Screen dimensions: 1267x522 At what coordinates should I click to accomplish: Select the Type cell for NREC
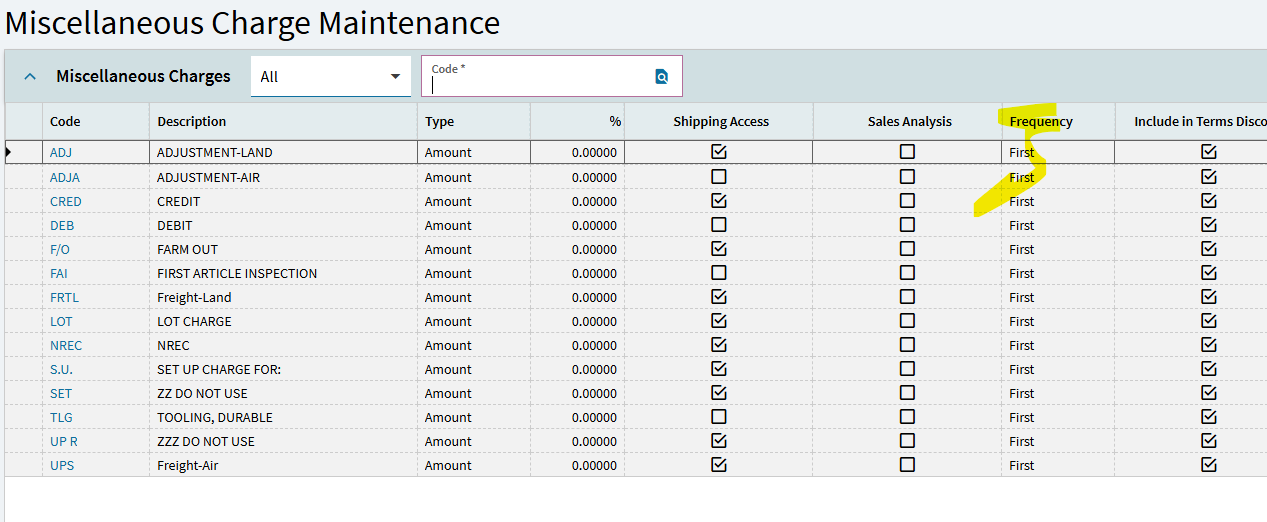(x=448, y=345)
